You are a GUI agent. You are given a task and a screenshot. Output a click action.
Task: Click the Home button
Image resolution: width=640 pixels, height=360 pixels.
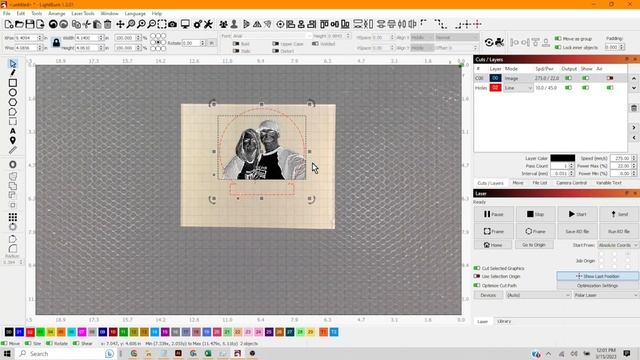(x=493, y=245)
